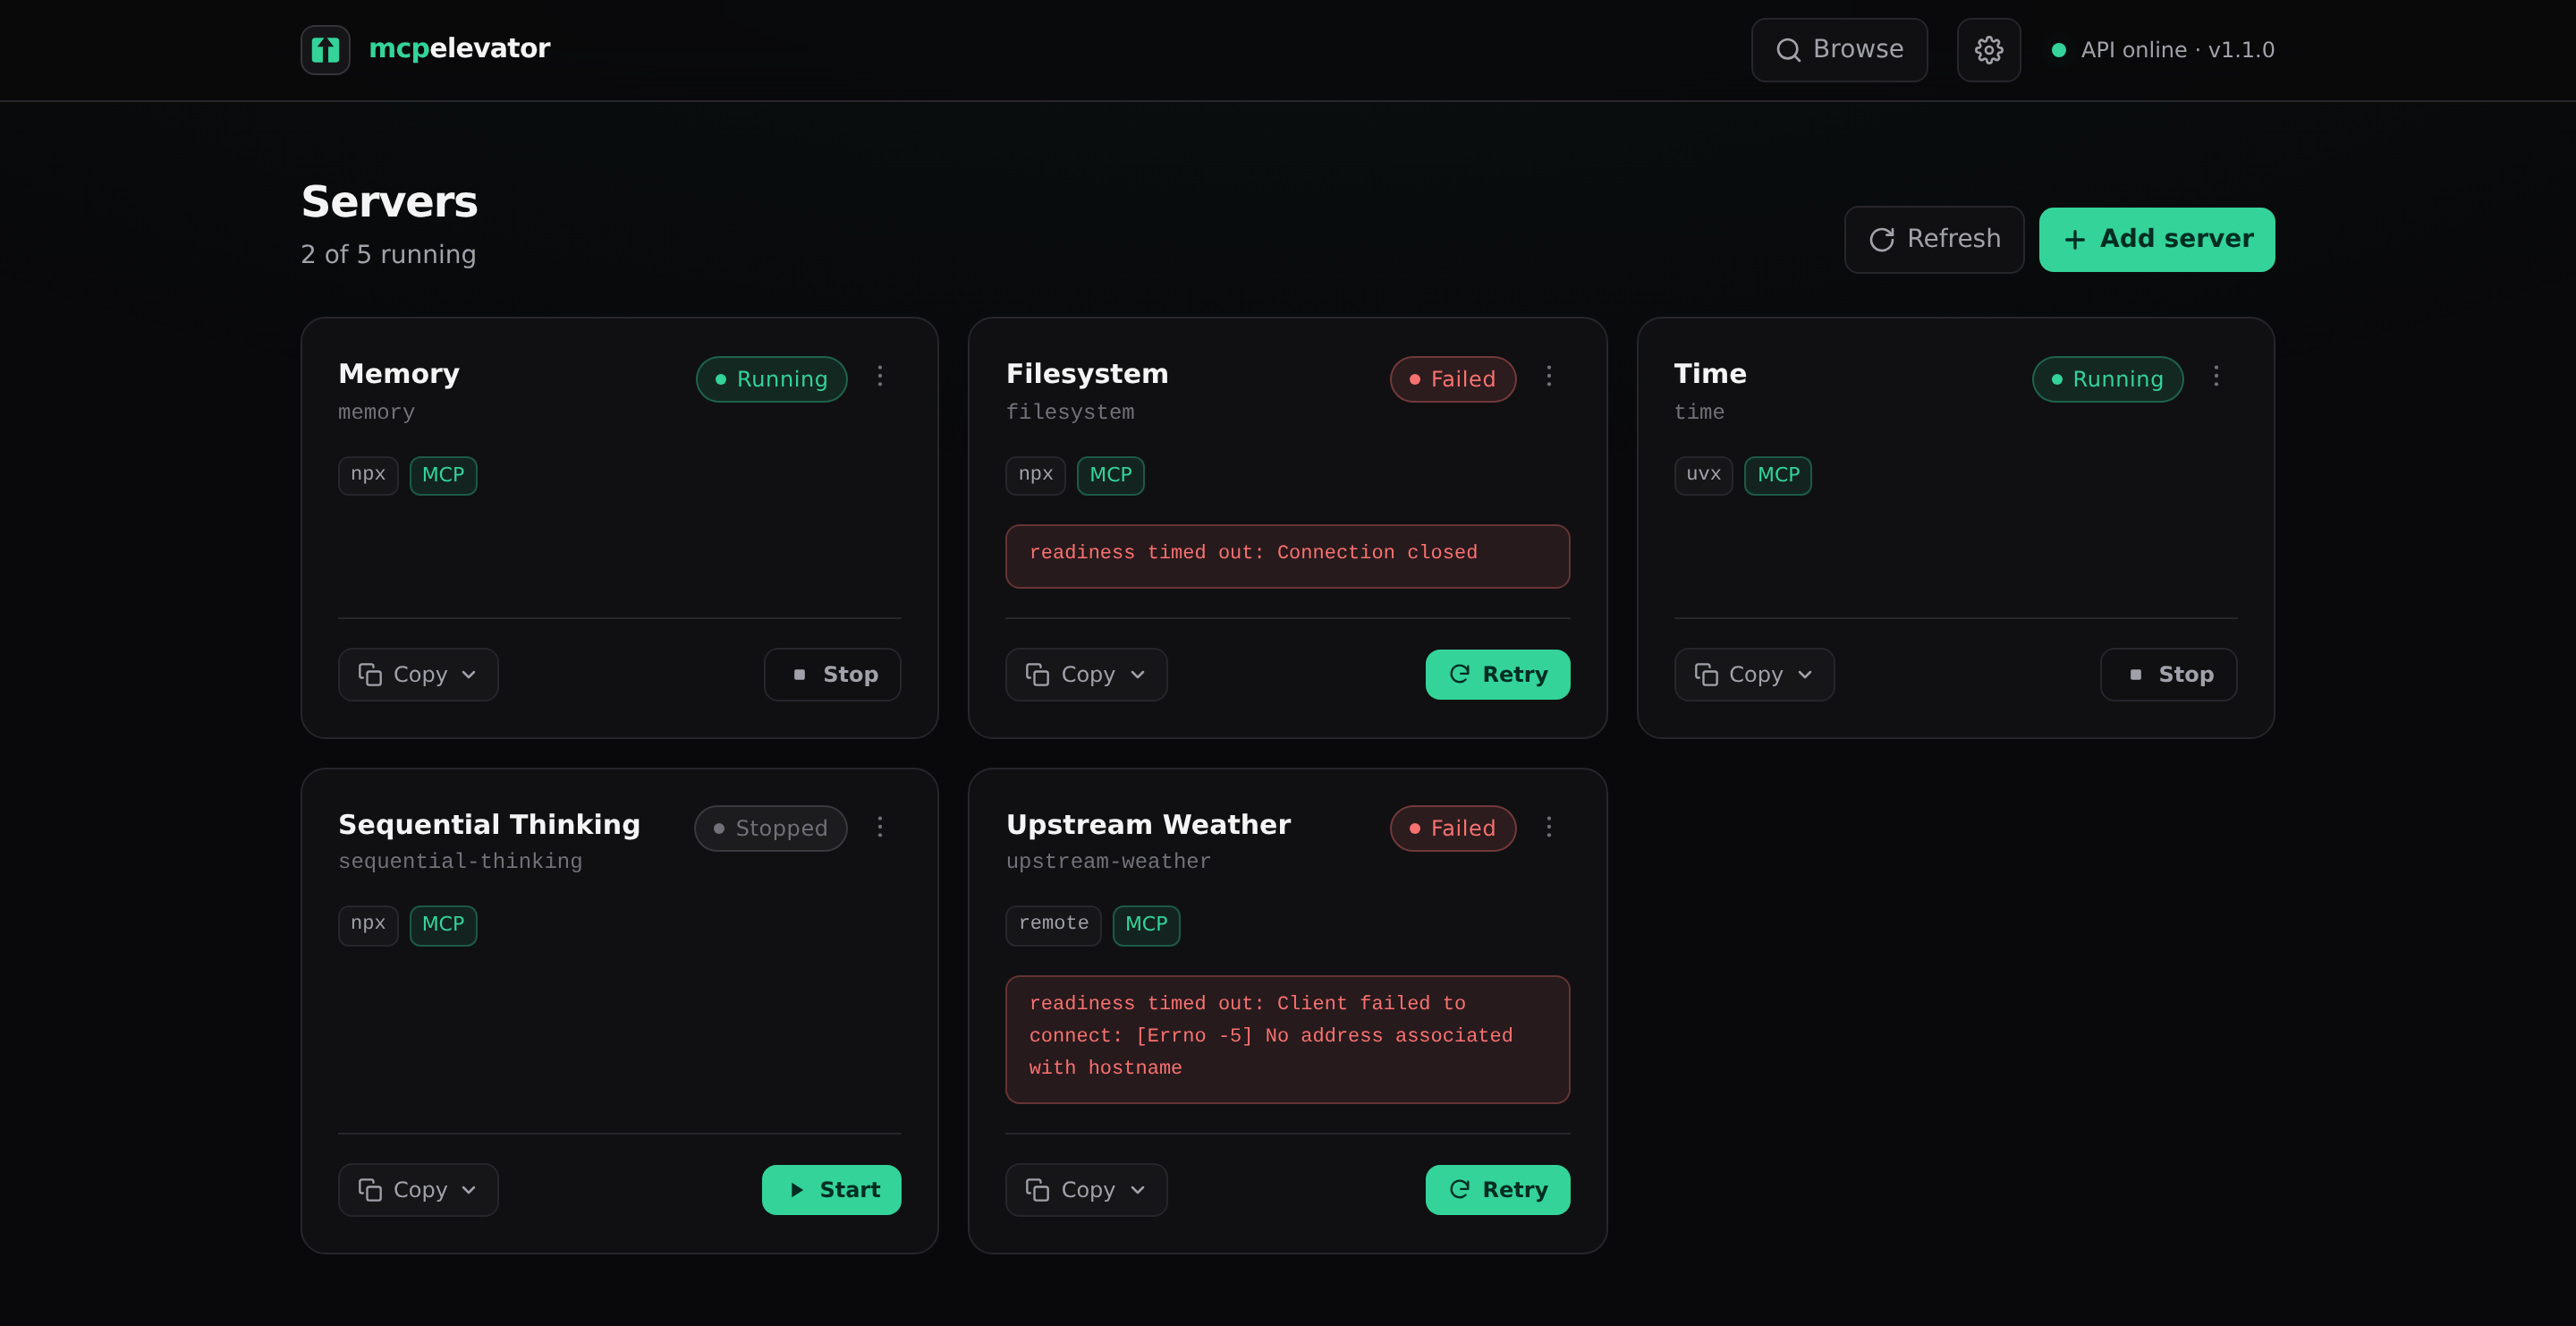This screenshot has width=2576, height=1326.
Task: Click the MCP tag on Time card
Action: point(1778,475)
